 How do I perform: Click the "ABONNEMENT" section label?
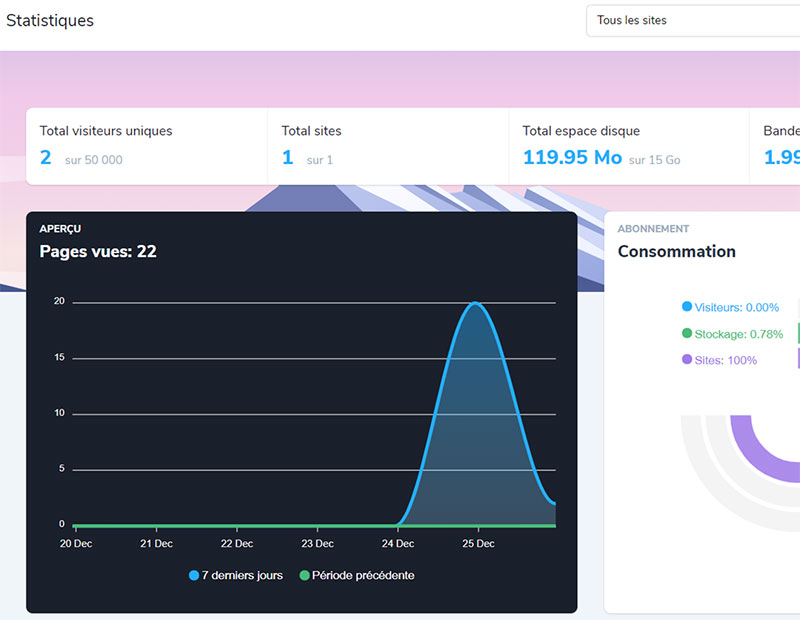pos(653,229)
